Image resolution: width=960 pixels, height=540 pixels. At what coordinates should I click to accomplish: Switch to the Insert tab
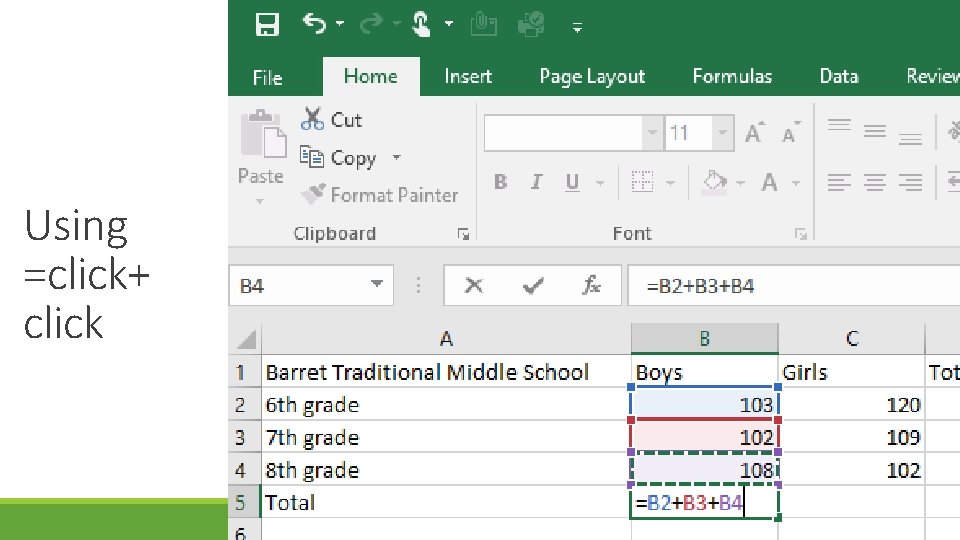(x=468, y=77)
